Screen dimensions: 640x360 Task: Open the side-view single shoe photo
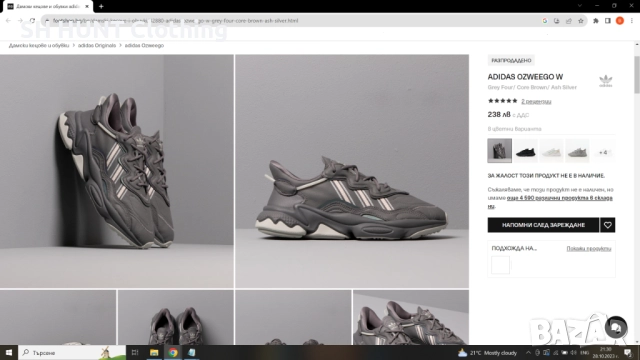[352, 171]
